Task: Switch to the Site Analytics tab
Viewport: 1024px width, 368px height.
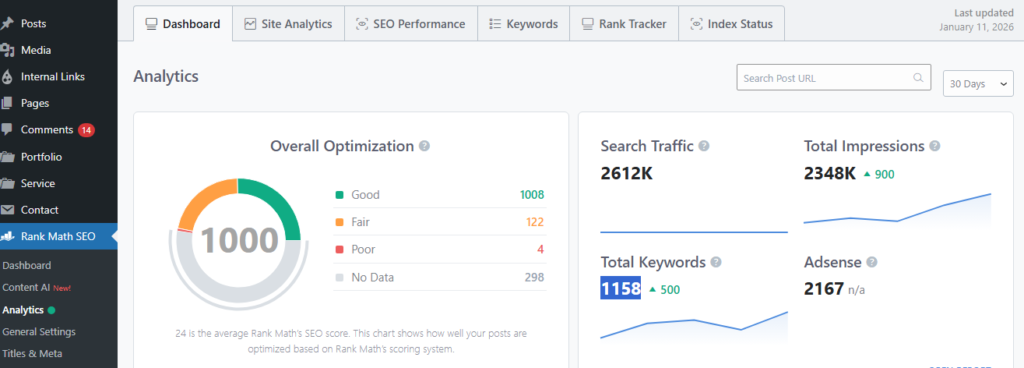Action: [x=288, y=23]
